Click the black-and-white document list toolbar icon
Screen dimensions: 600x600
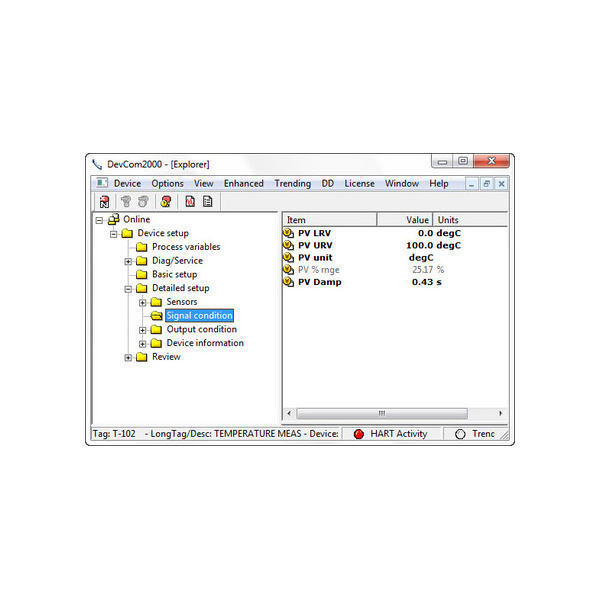(207, 201)
